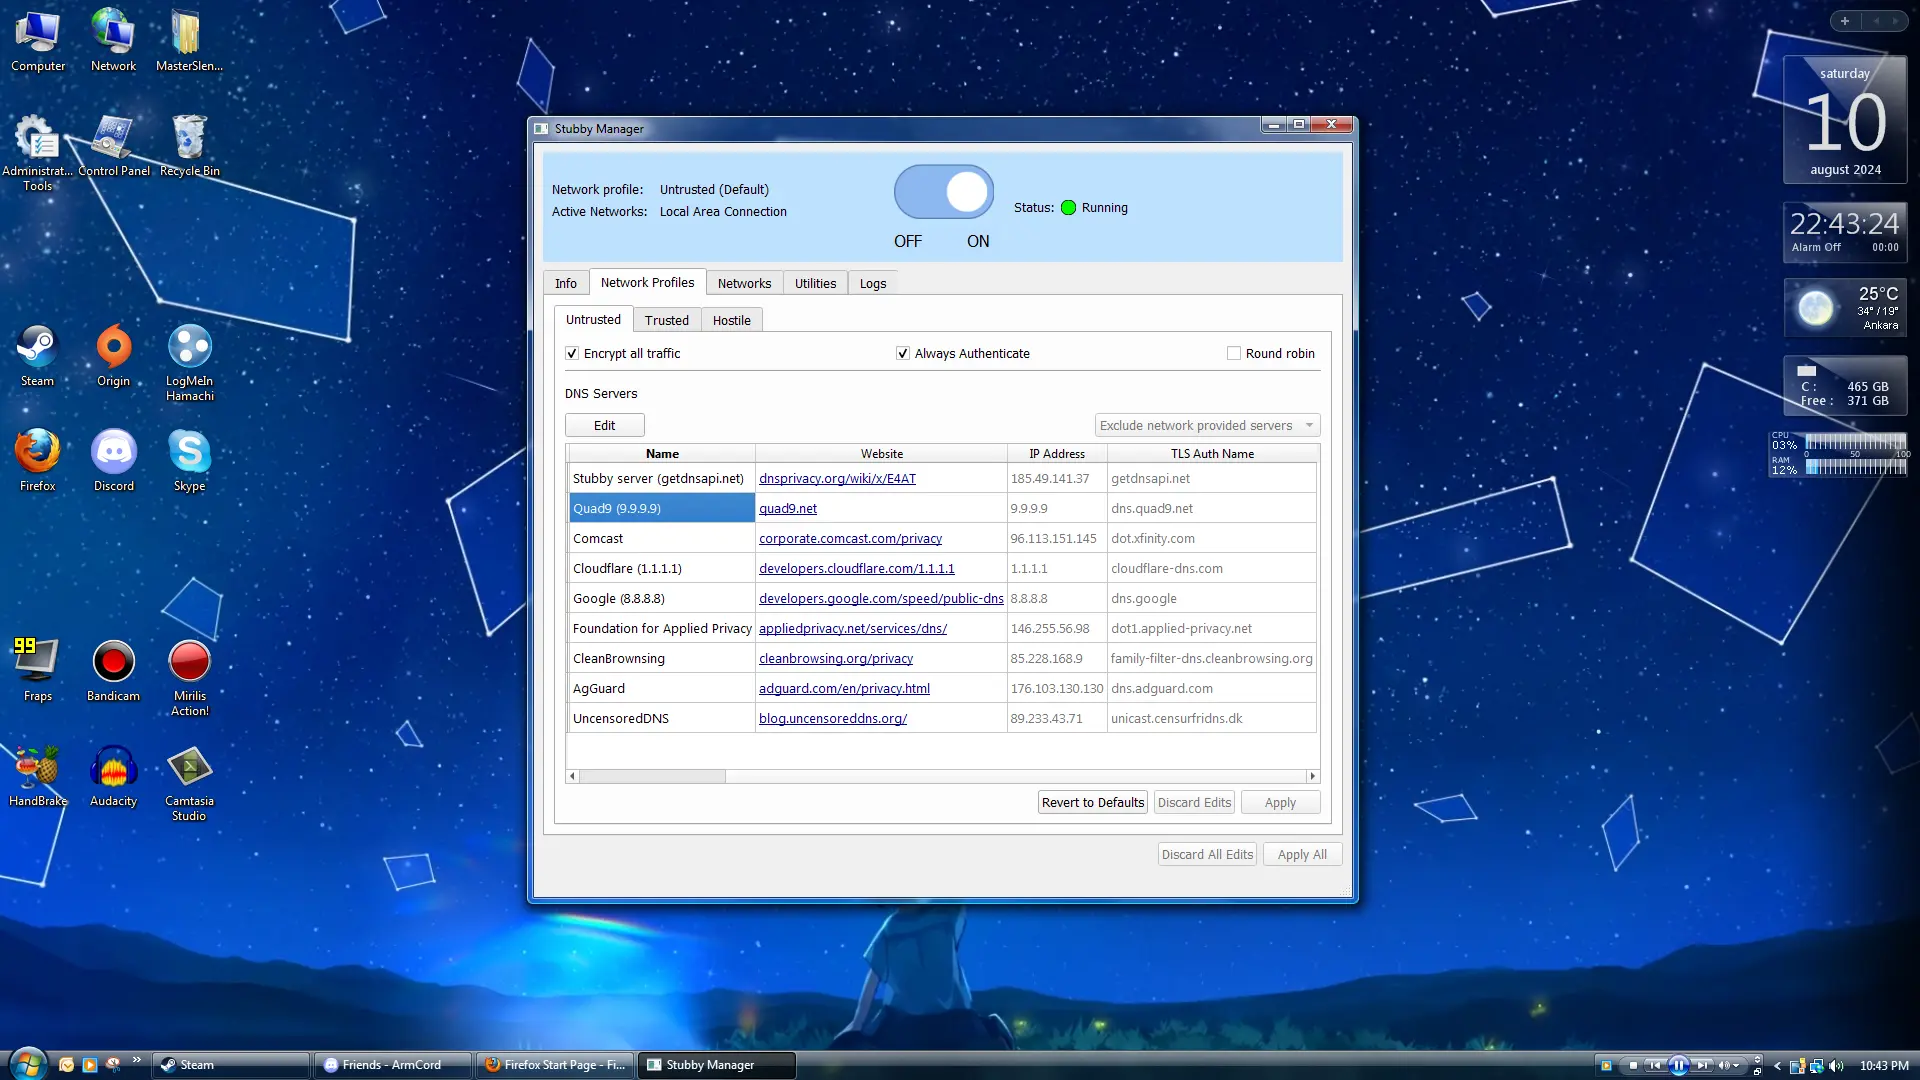The height and width of the screenshot is (1080, 1920).
Task: Switch to Friends - ArmCord taskbar button
Action: [x=392, y=1065]
